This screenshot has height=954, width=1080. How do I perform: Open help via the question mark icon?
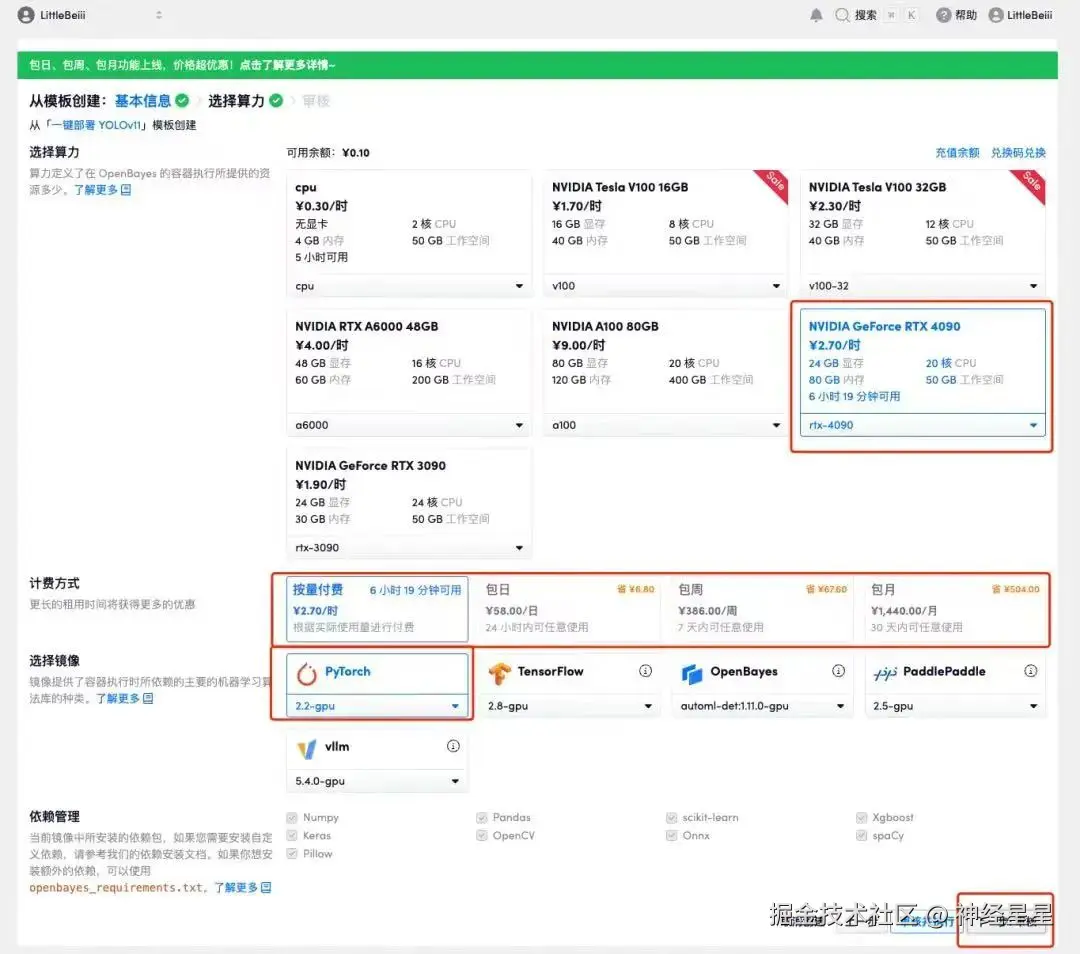[943, 15]
